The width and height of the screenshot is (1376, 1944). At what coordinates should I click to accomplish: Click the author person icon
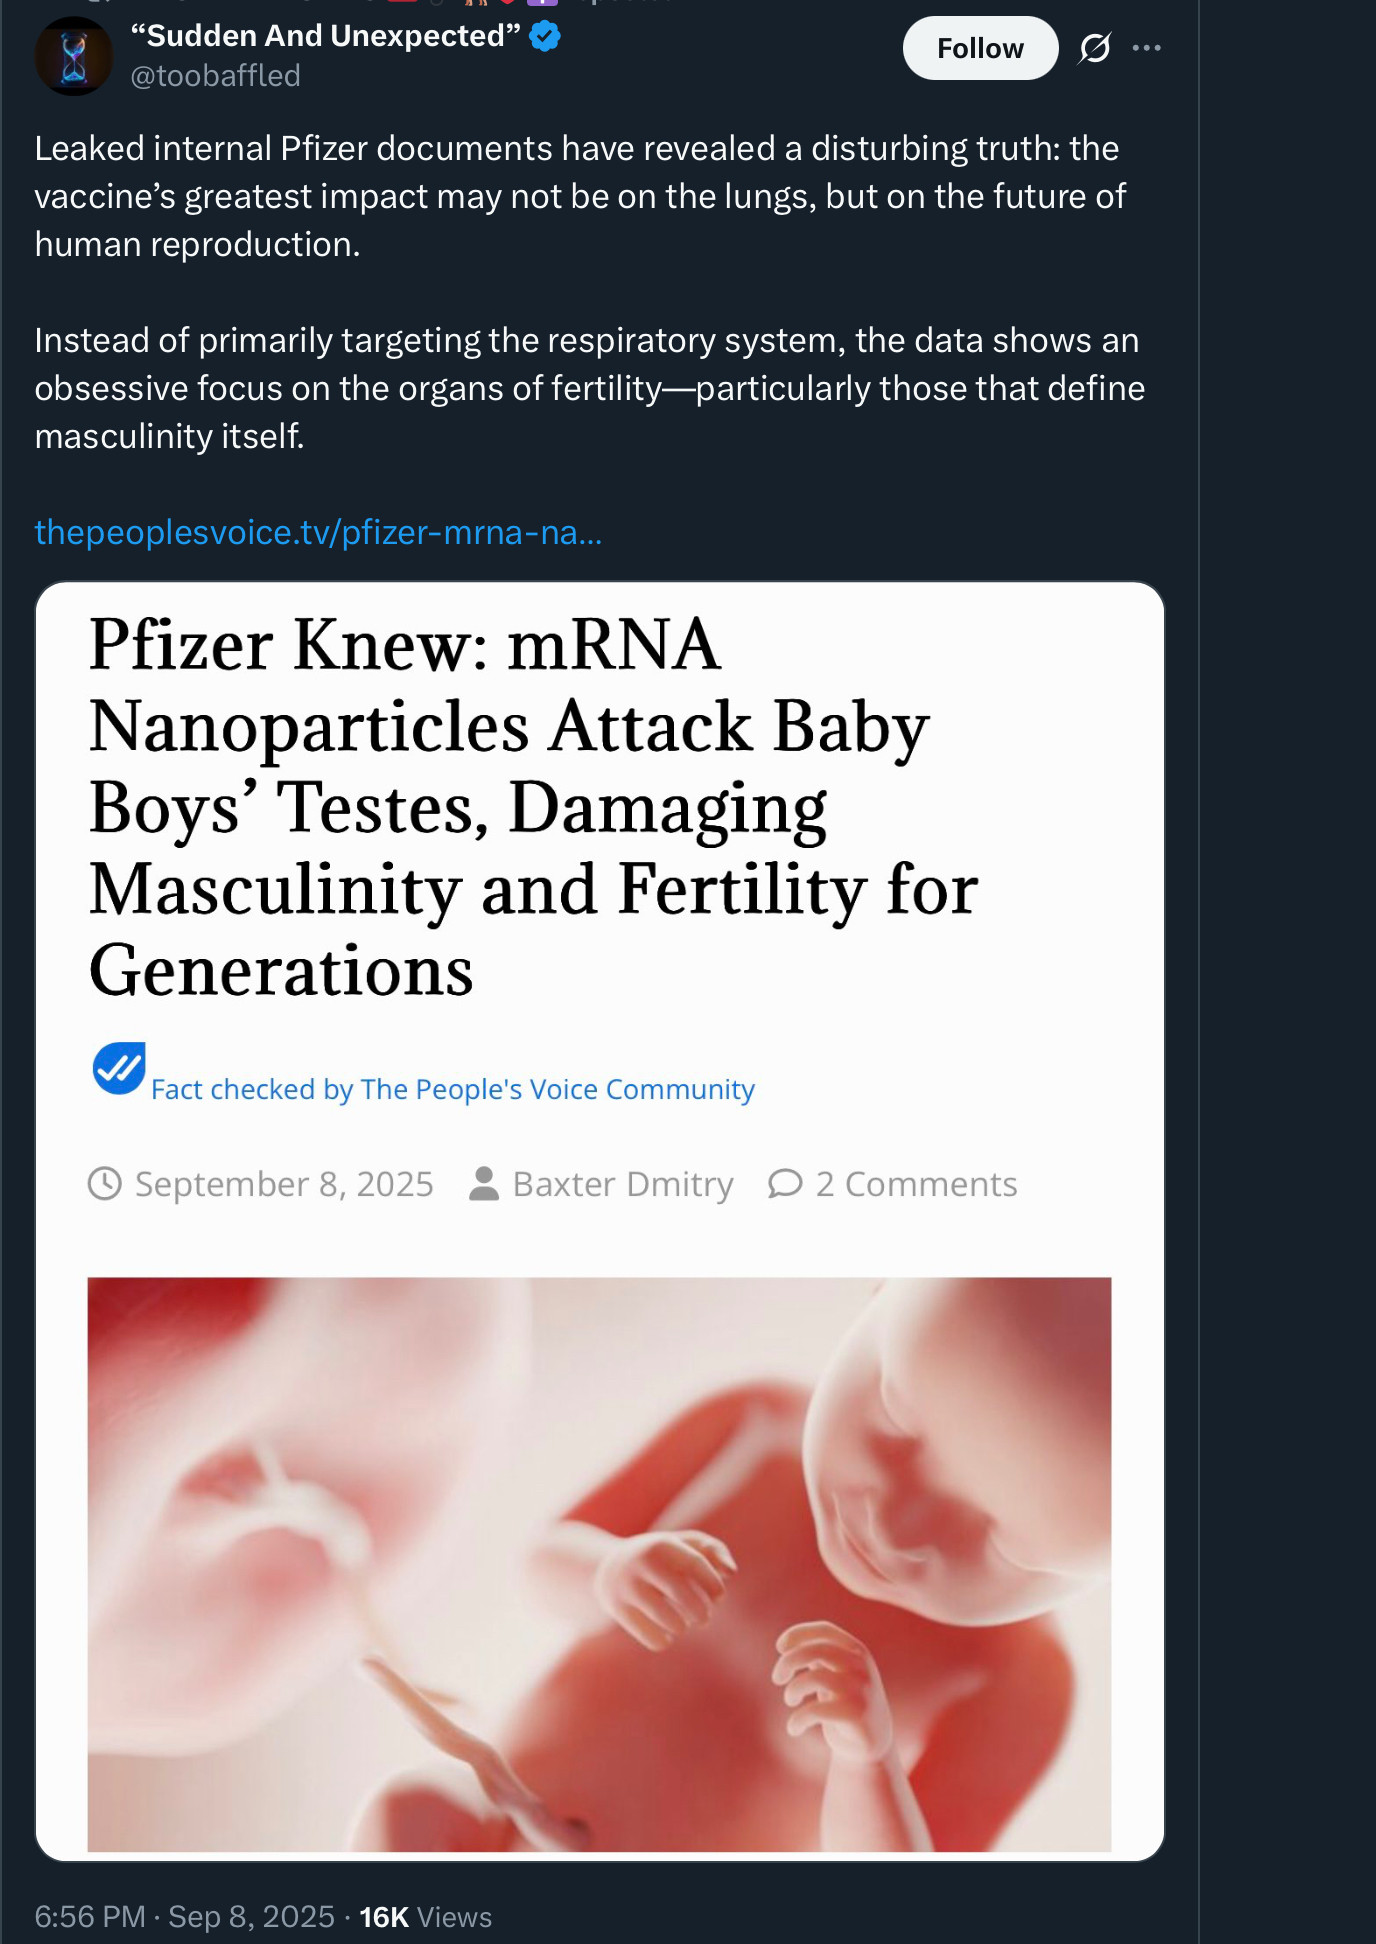click(x=484, y=1184)
